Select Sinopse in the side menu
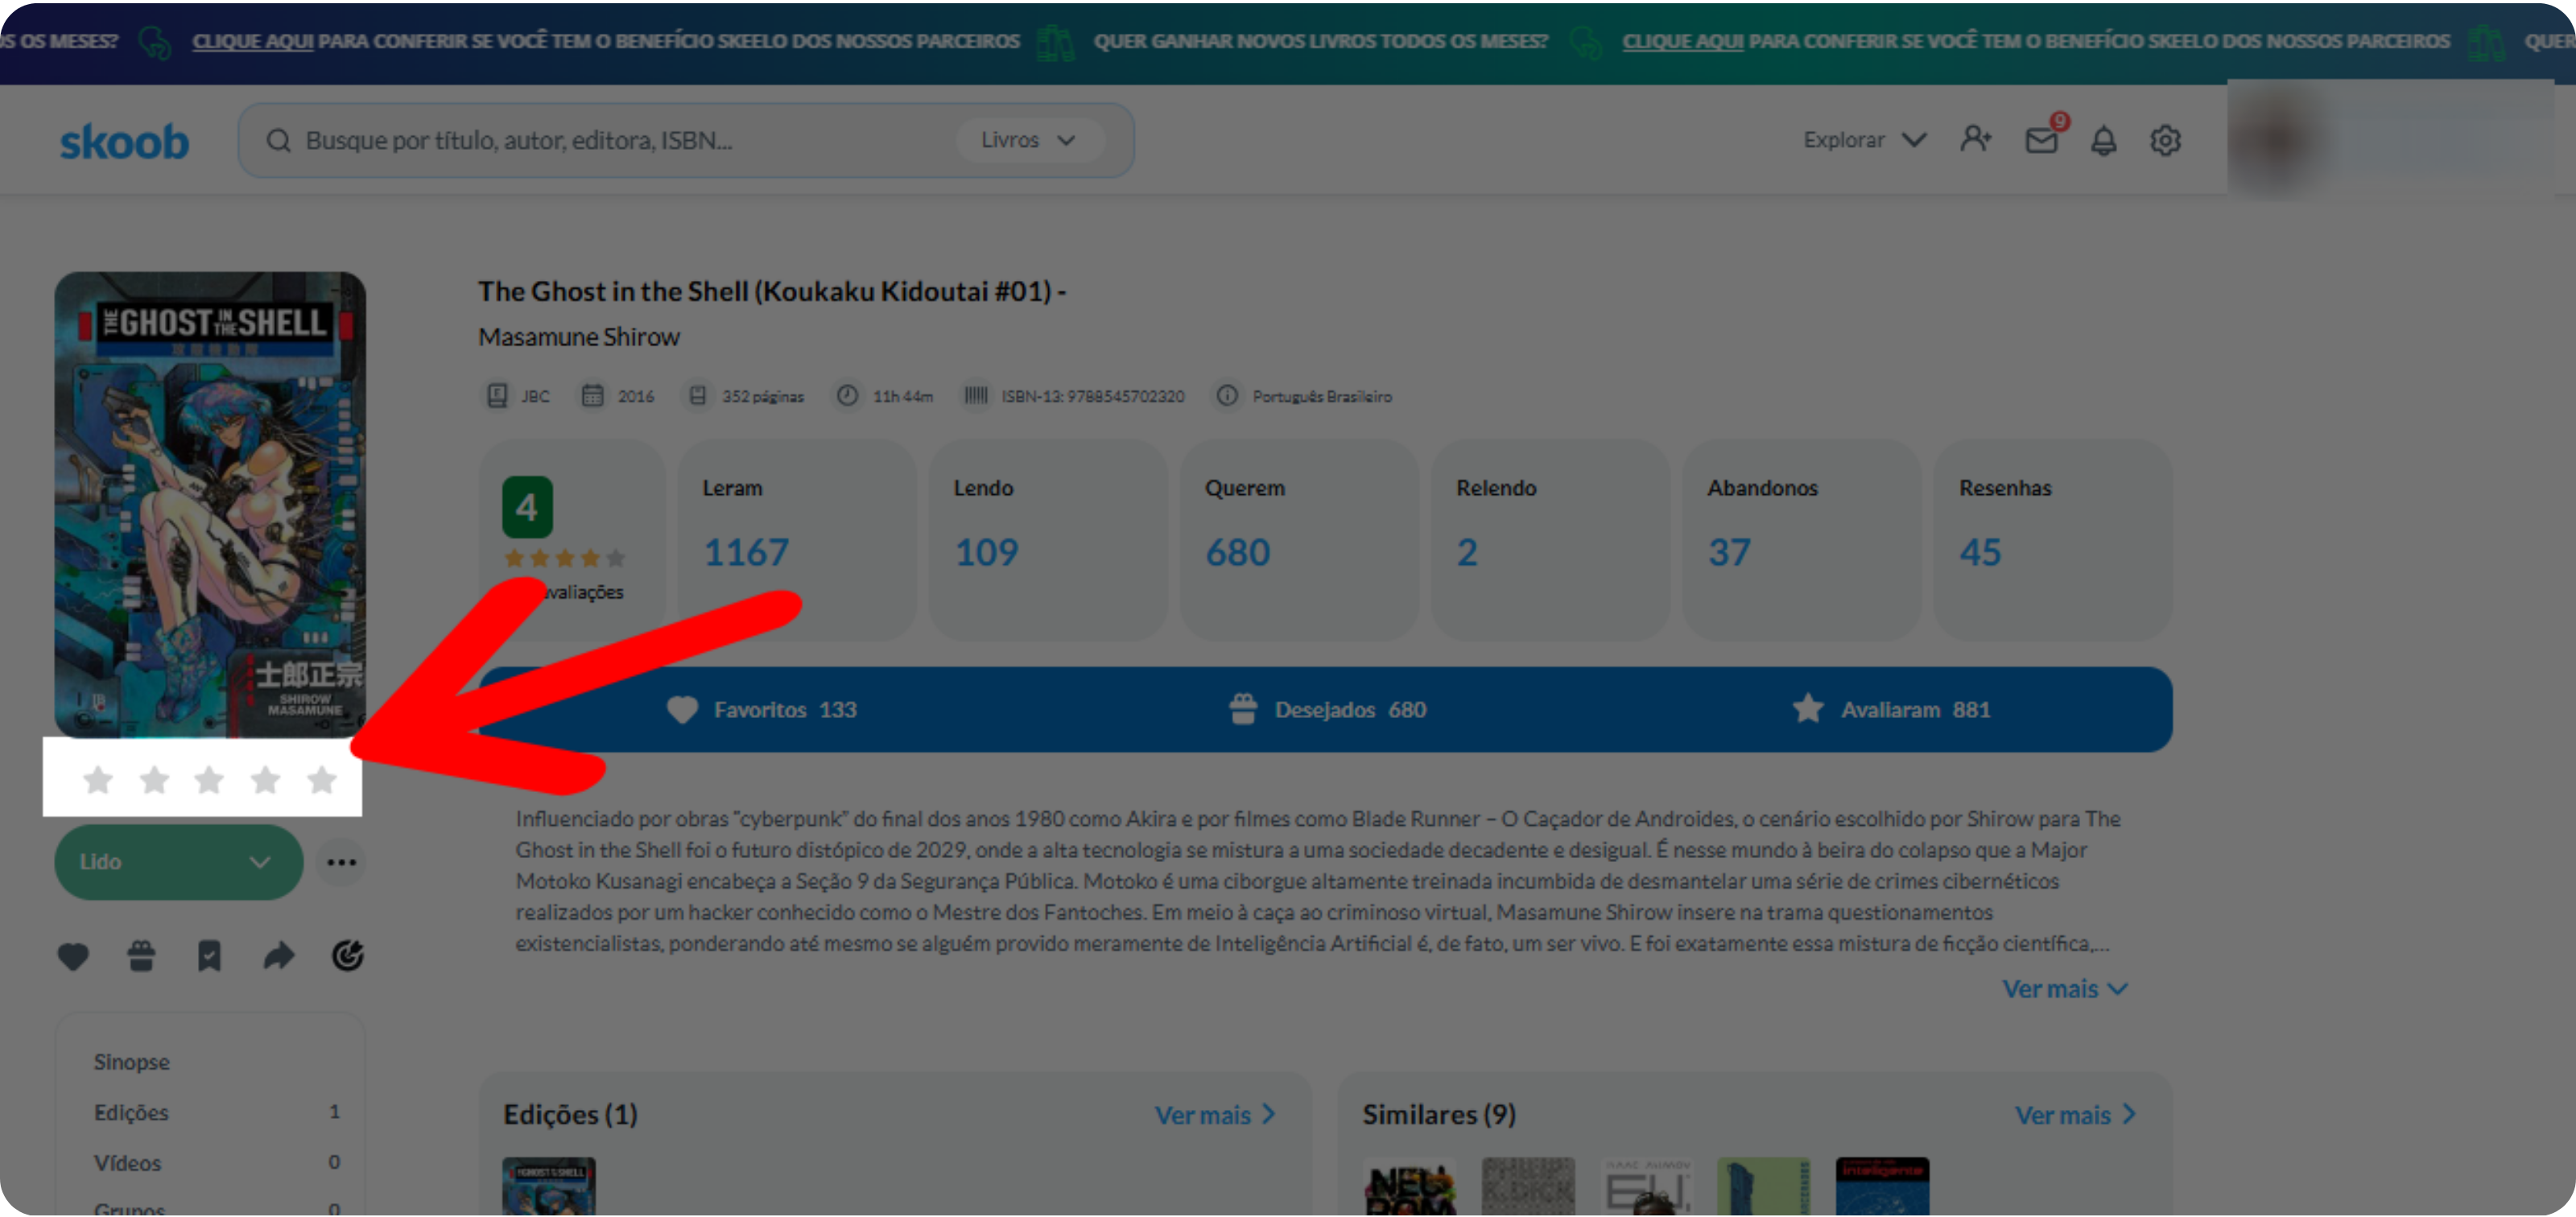 (x=132, y=1062)
